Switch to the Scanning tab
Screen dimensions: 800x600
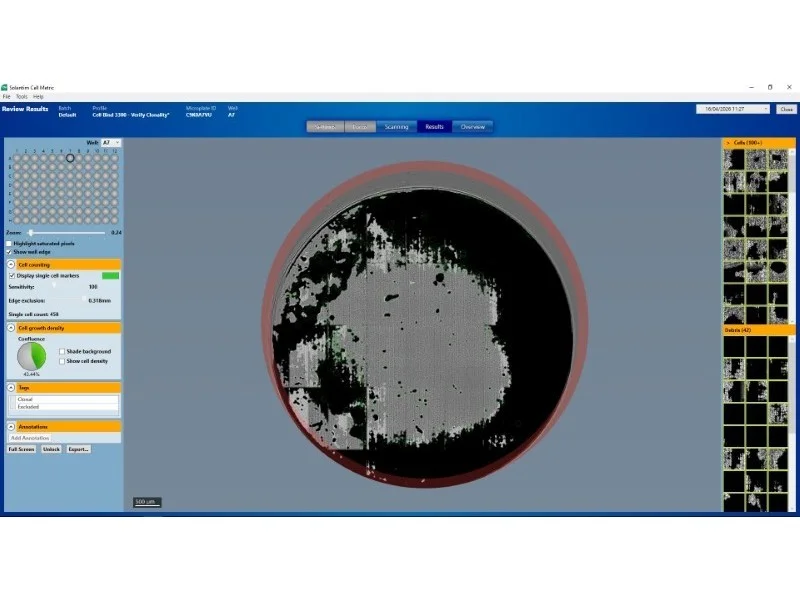coord(396,127)
